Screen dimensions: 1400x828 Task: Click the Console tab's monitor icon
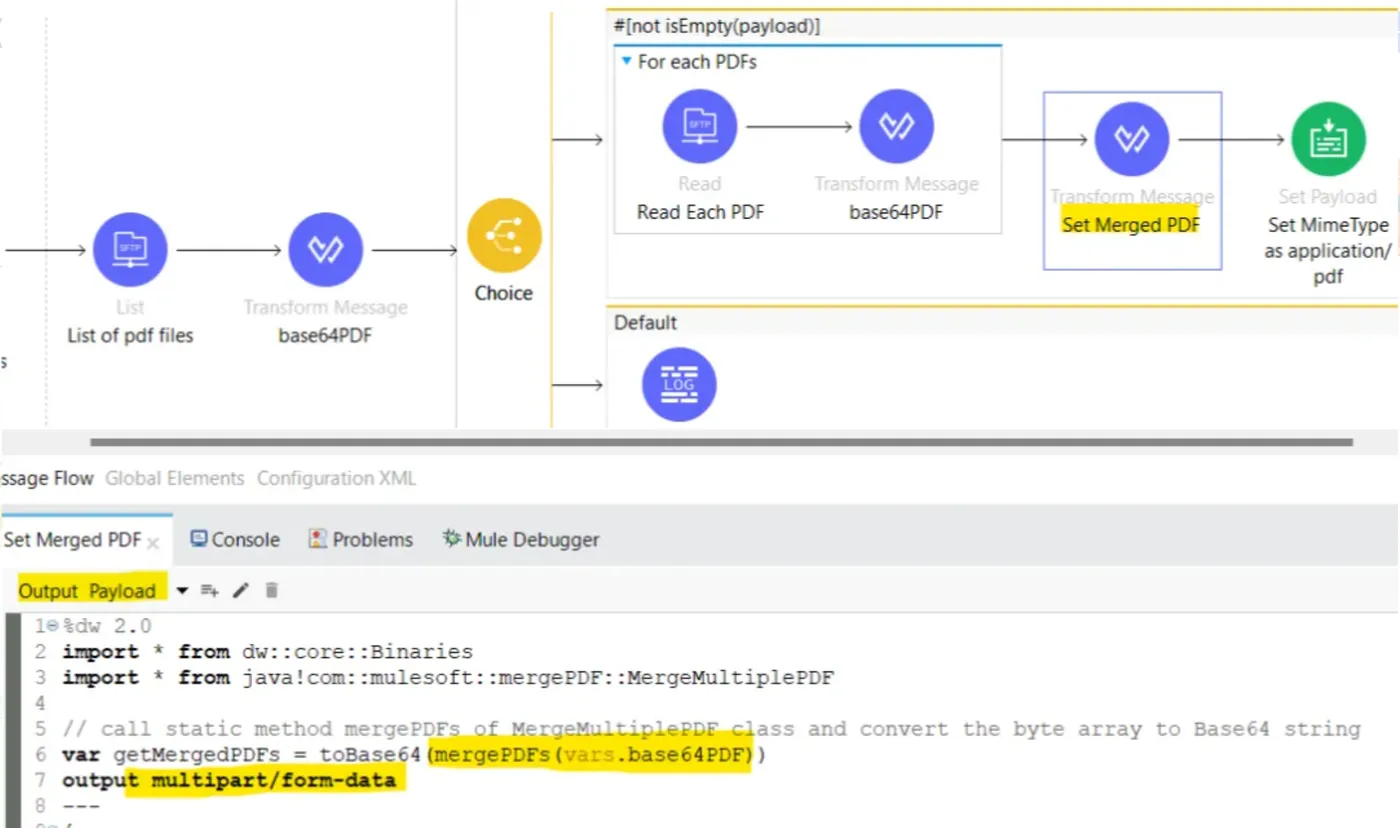click(198, 539)
